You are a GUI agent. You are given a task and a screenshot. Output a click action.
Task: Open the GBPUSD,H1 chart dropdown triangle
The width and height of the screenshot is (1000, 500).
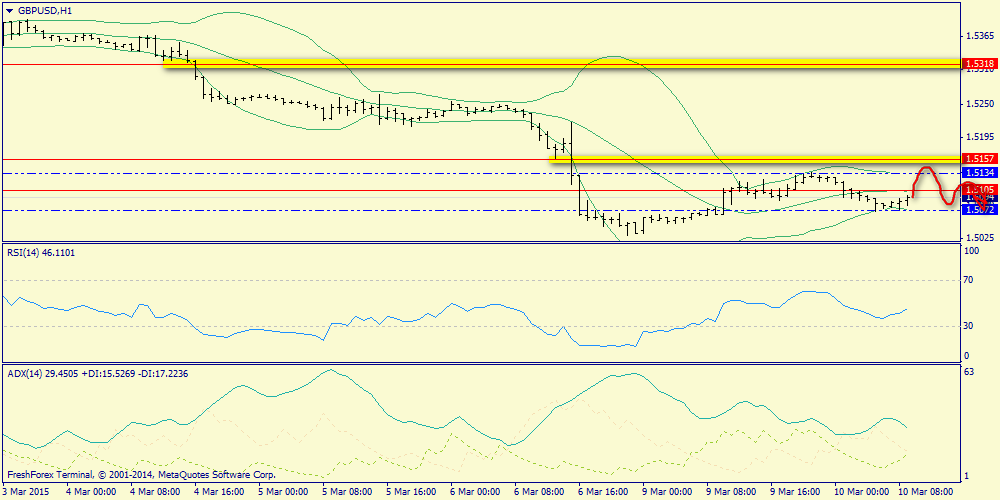click(x=9, y=10)
